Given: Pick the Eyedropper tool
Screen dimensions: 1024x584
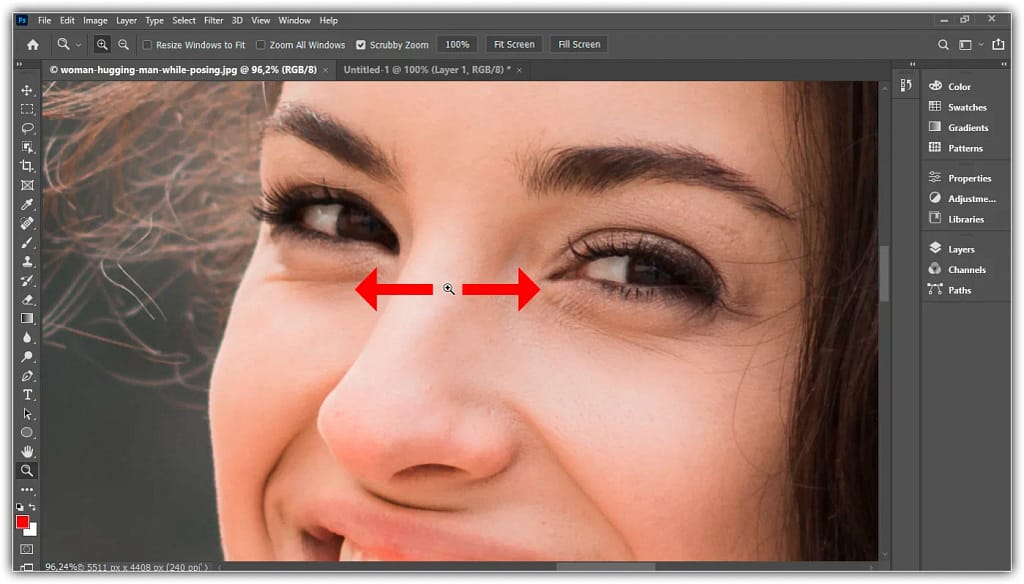Looking at the screenshot, I should (x=27, y=204).
